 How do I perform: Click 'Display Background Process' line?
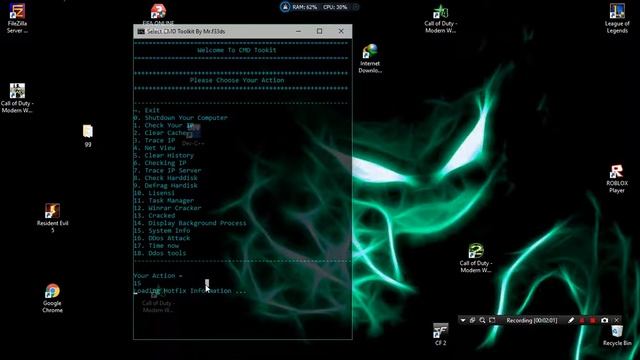[x=190, y=223]
